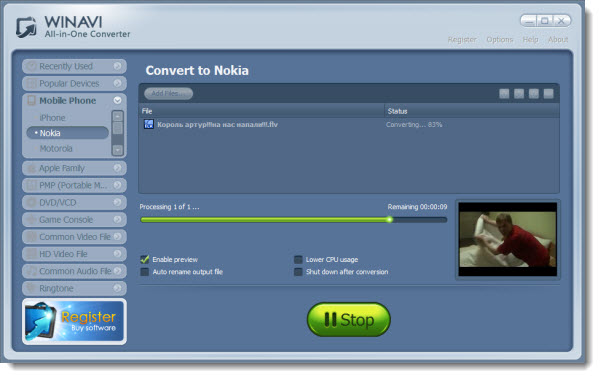
Task: Click the Status column header
Action: tap(472, 111)
